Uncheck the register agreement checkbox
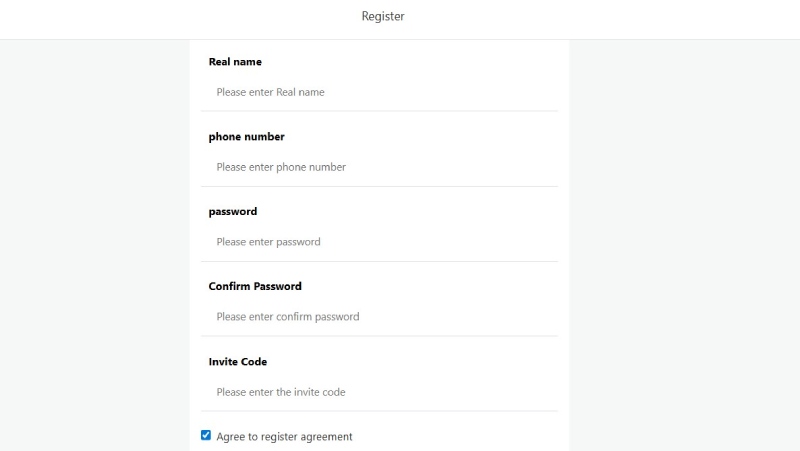This screenshot has height=451, width=800. click(206, 435)
